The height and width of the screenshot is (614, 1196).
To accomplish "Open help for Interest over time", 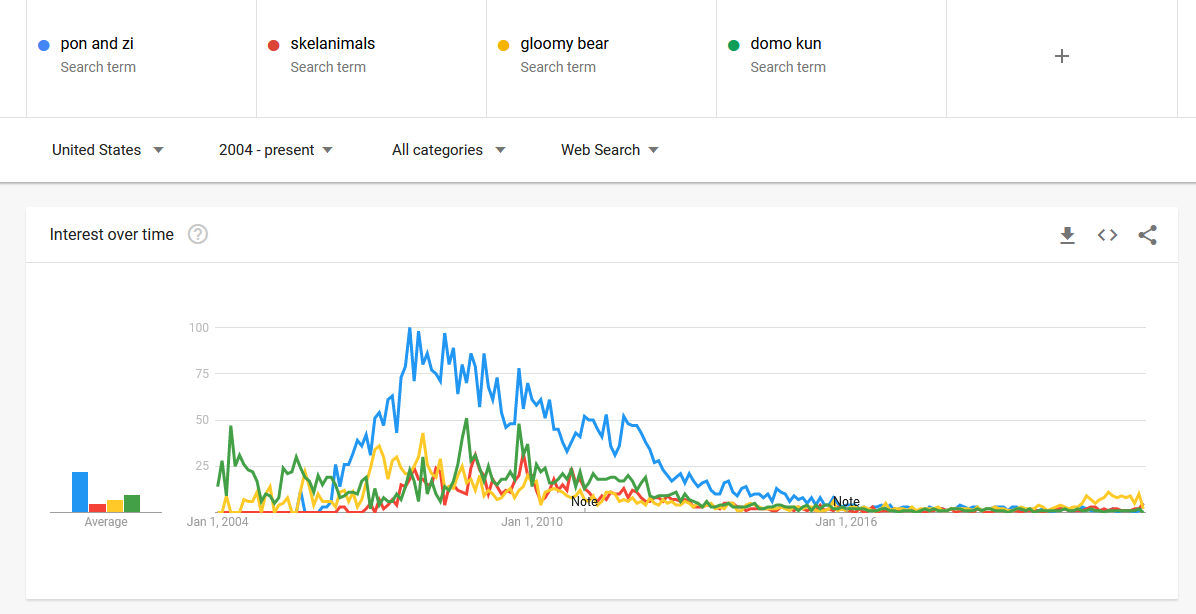I will coord(198,234).
